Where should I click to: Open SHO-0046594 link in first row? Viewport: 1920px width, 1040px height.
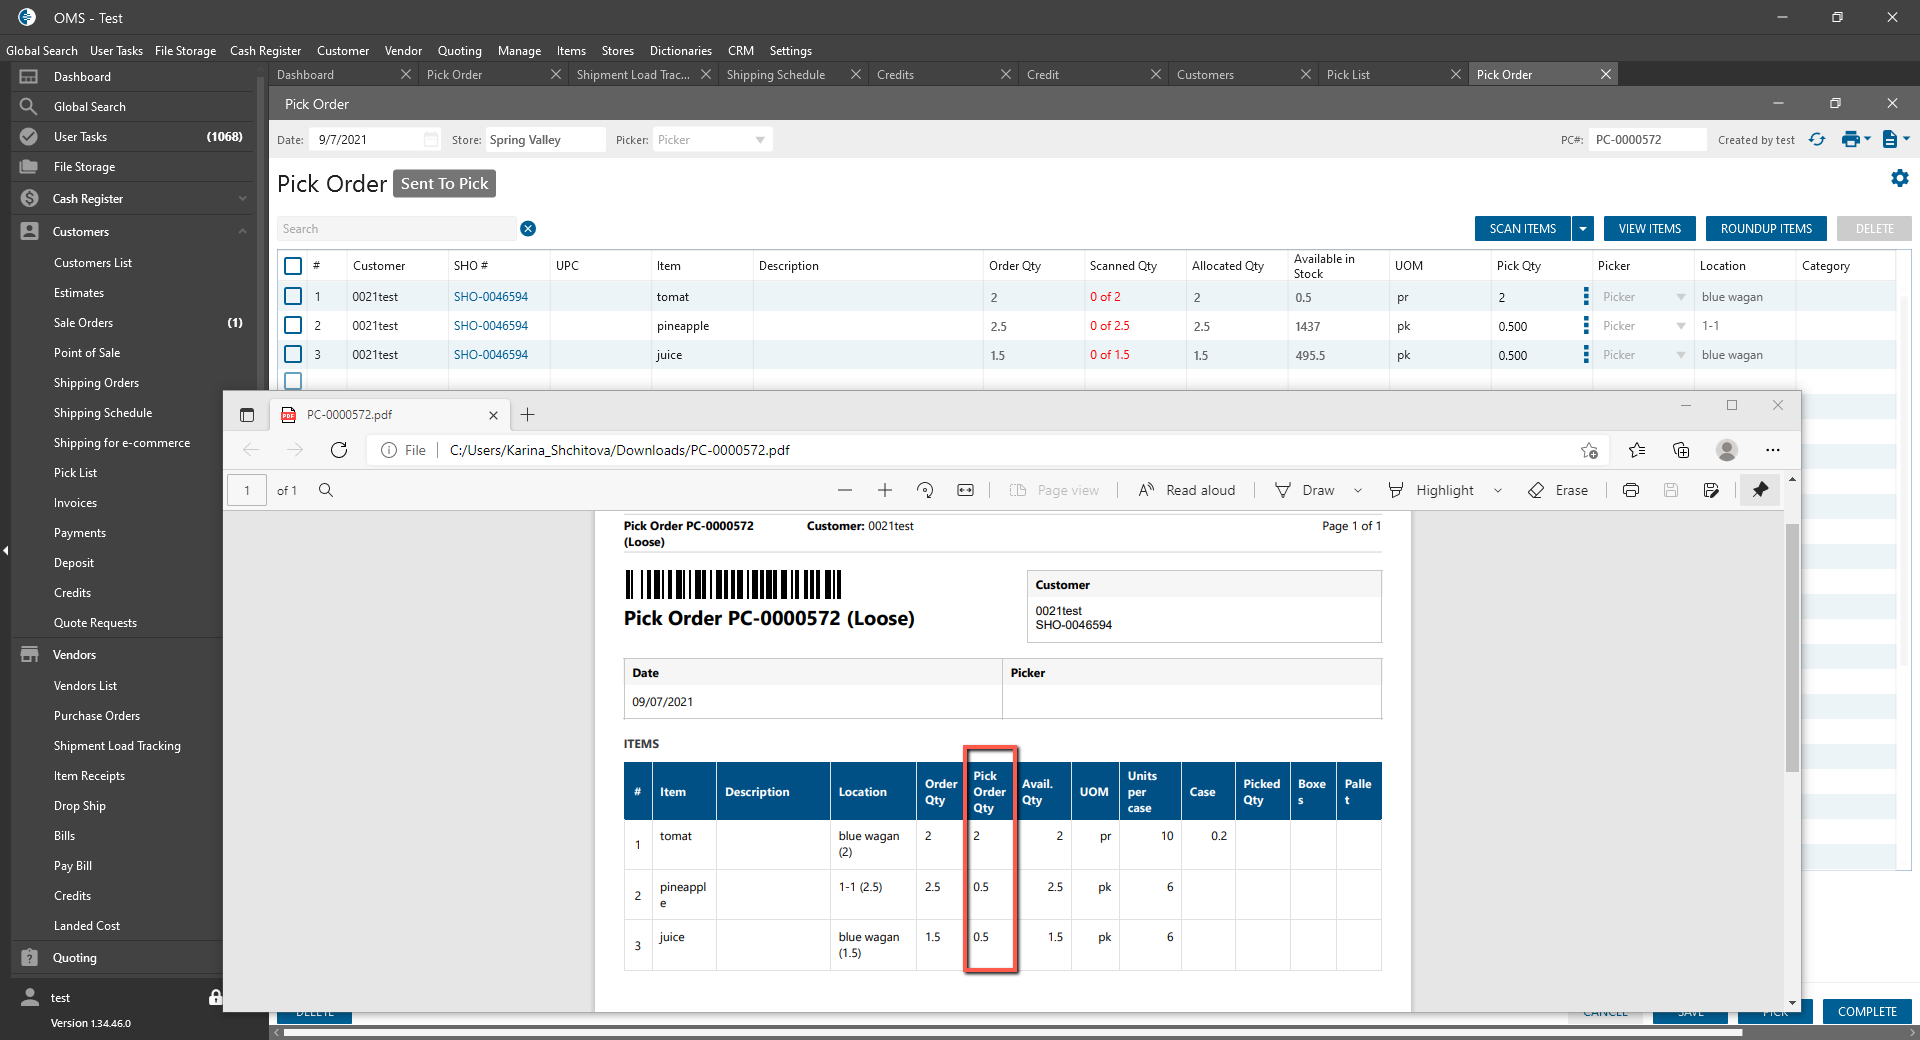[x=491, y=297]
